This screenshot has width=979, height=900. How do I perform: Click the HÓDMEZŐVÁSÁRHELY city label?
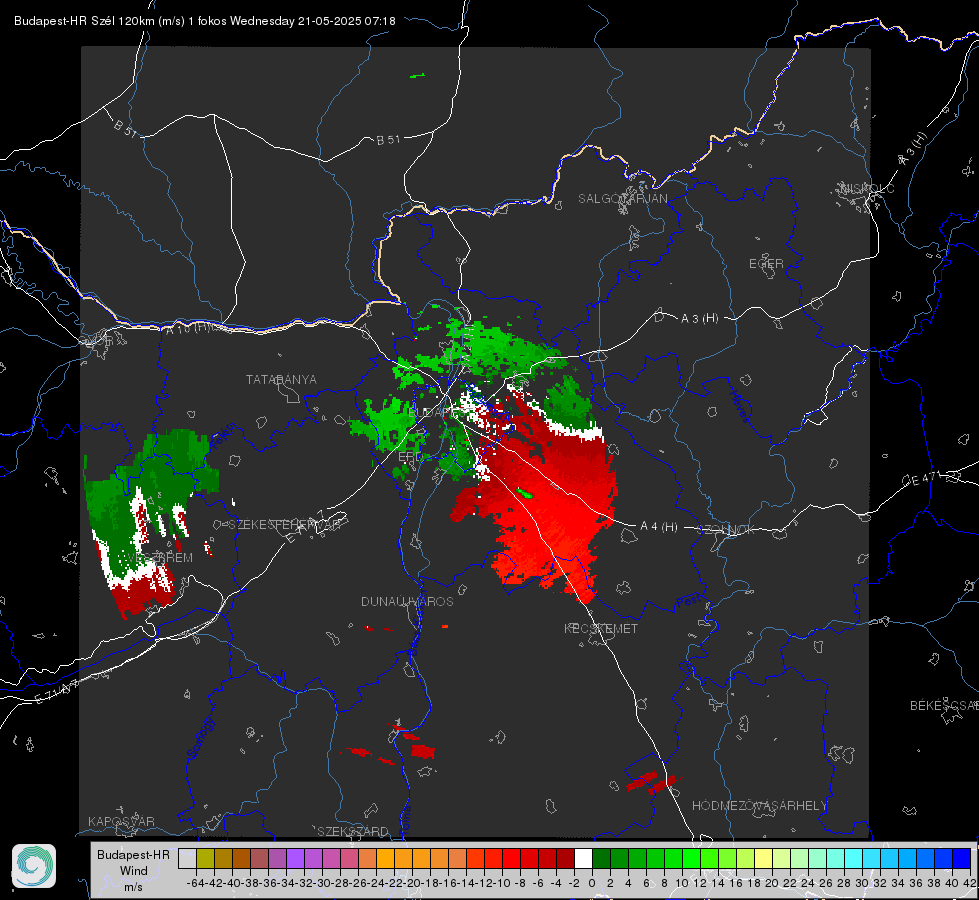point(759,806)
